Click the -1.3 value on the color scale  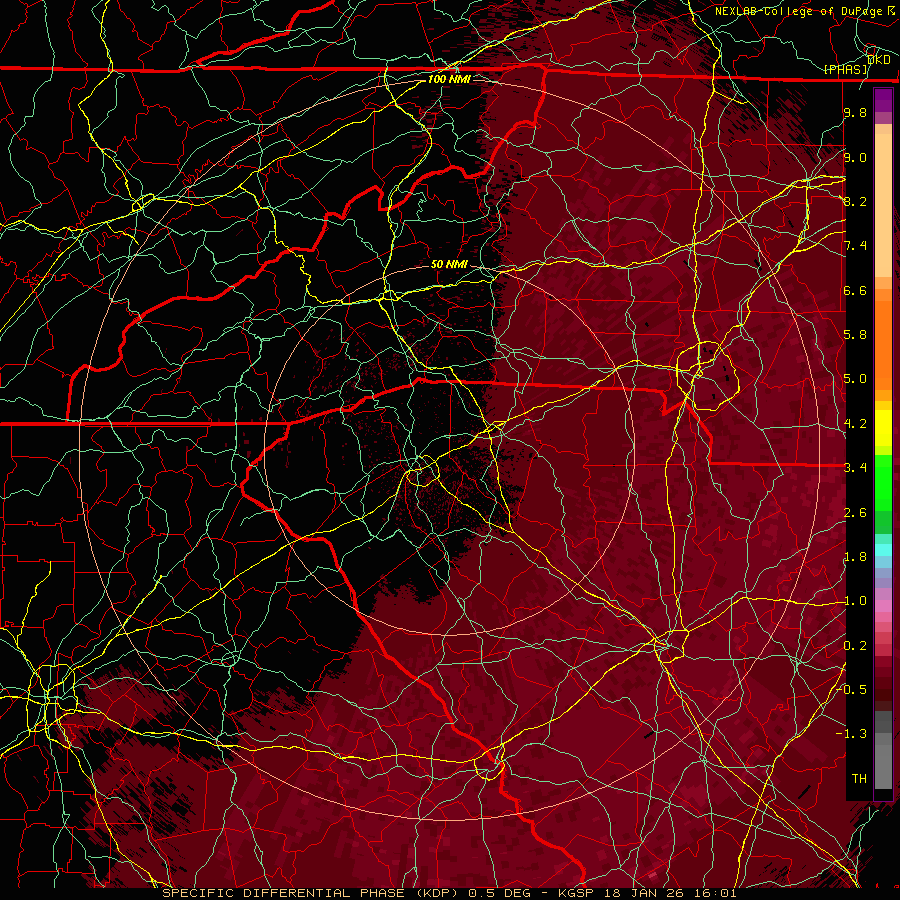coord(852,734)
